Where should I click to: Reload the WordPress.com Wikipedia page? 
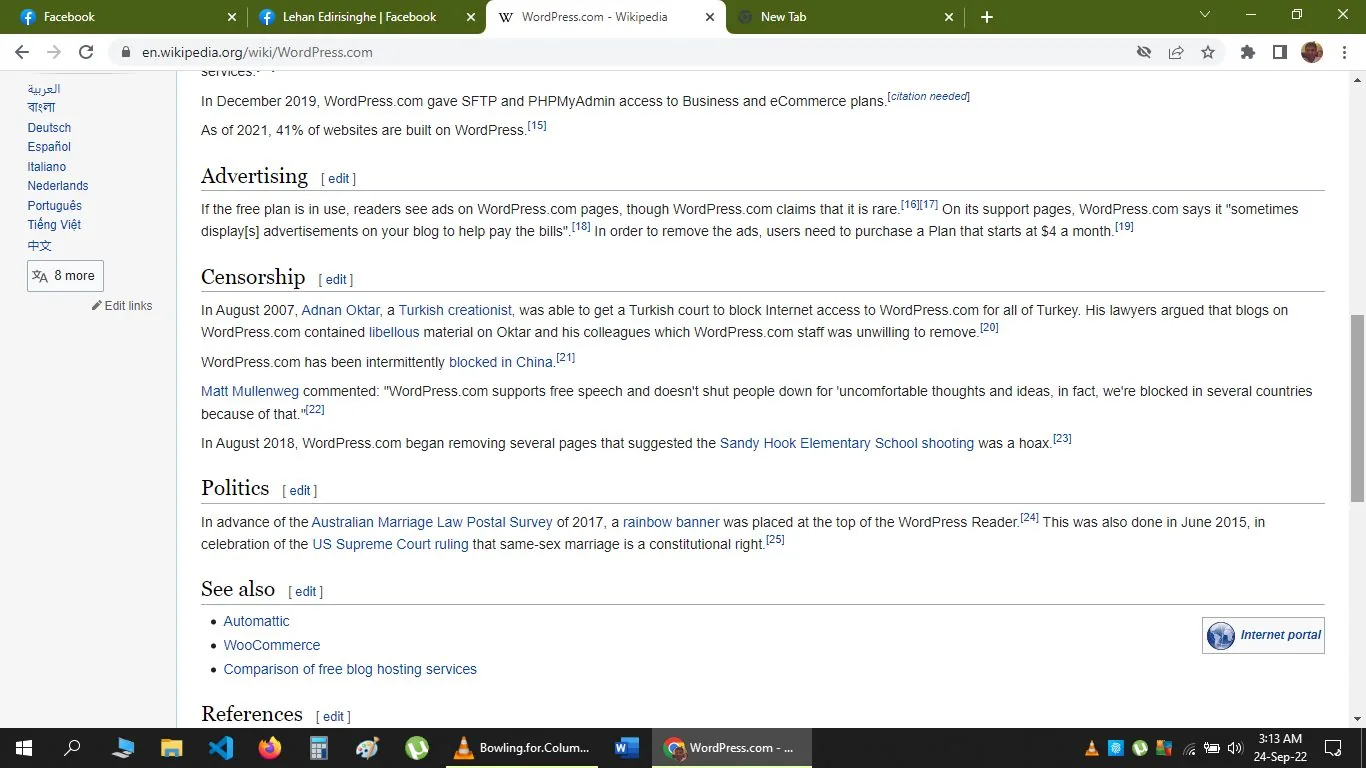coord(86,52)
